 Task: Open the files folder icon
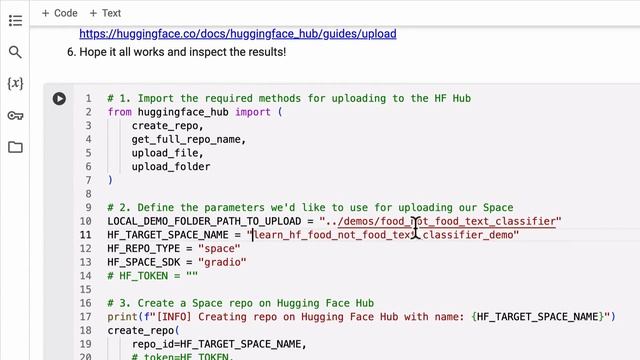tap(15, 147)
